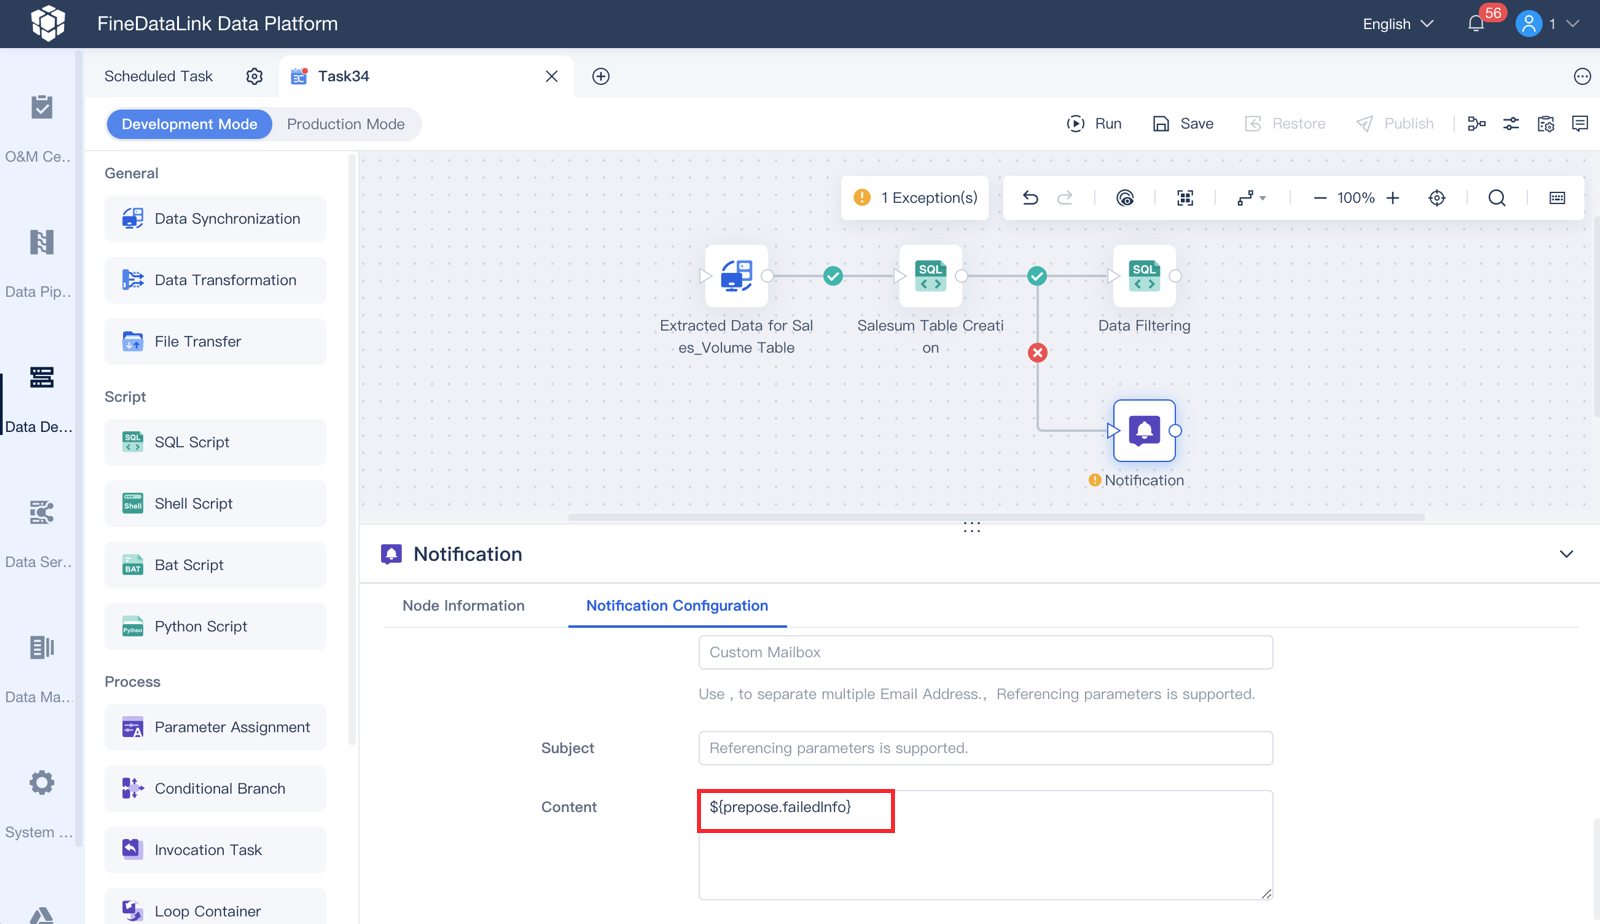The image size is (1600, 924).
Task: Click the Save button
Action: [x=1183, y=124]
